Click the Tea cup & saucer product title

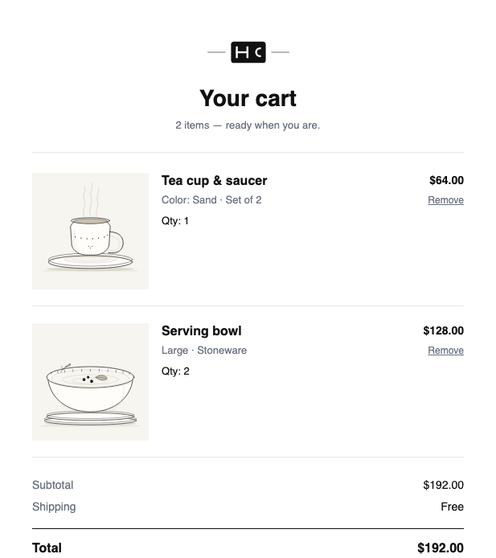click(x=214, y=180)
